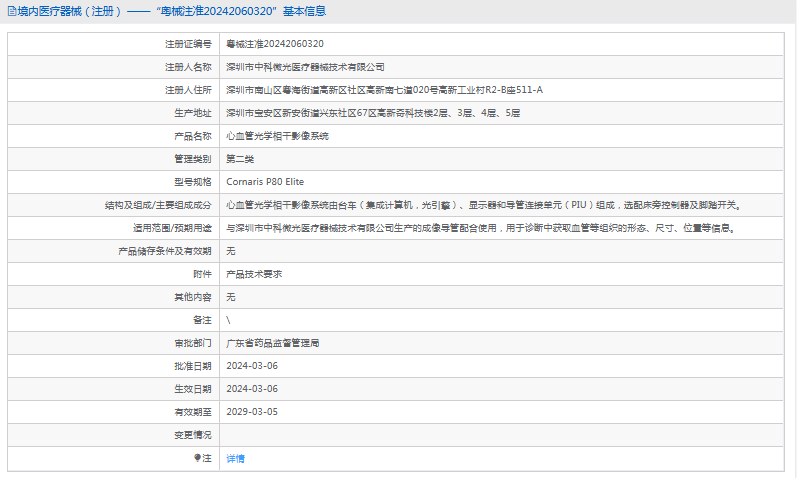Click model value Cornaris P80 Elite

(265, 182)
